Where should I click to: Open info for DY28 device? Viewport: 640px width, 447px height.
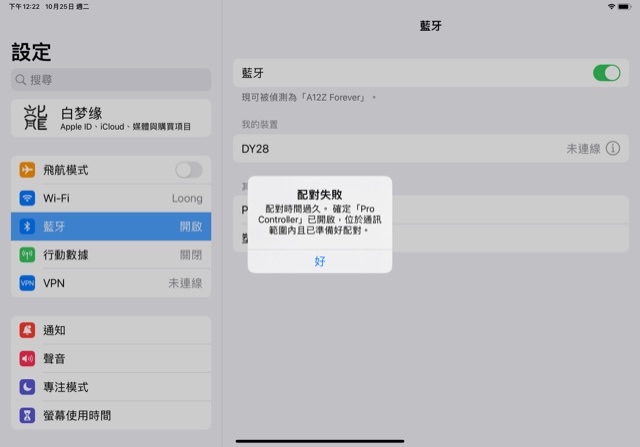pos(613,149)
